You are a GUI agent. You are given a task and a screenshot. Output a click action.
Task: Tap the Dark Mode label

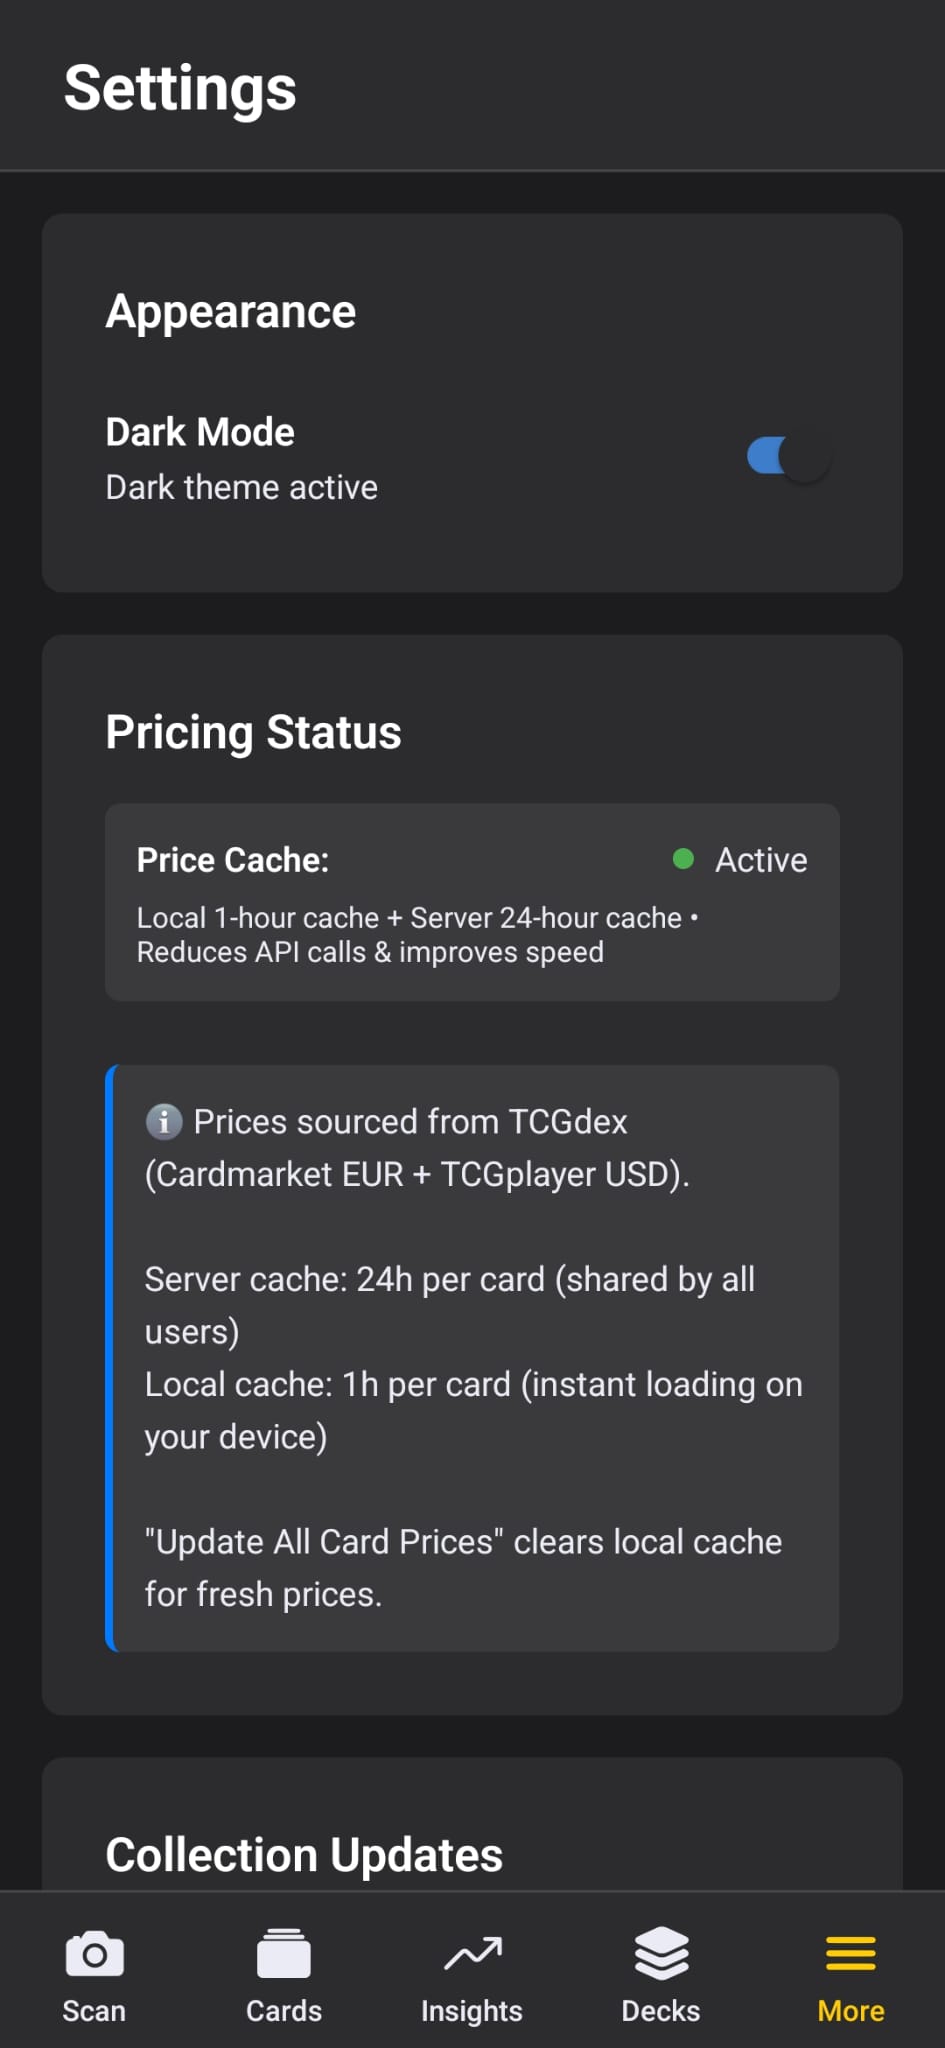point(200,432)
